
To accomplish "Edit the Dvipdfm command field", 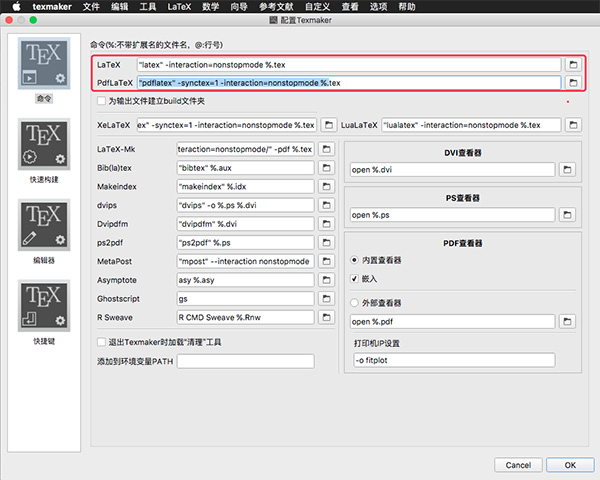I will pyautogui.click(x=245, y=224).
